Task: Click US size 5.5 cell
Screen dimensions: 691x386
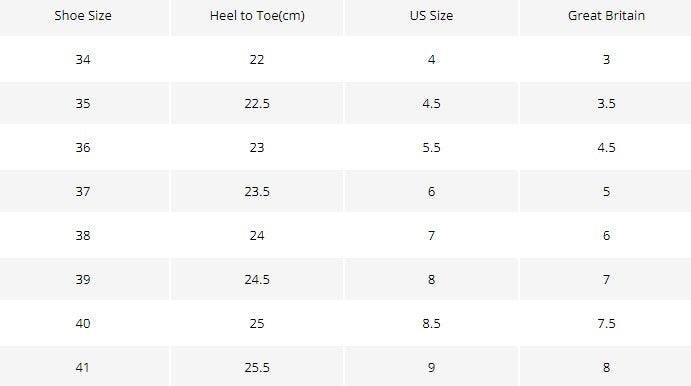Action: pos(431,148)
